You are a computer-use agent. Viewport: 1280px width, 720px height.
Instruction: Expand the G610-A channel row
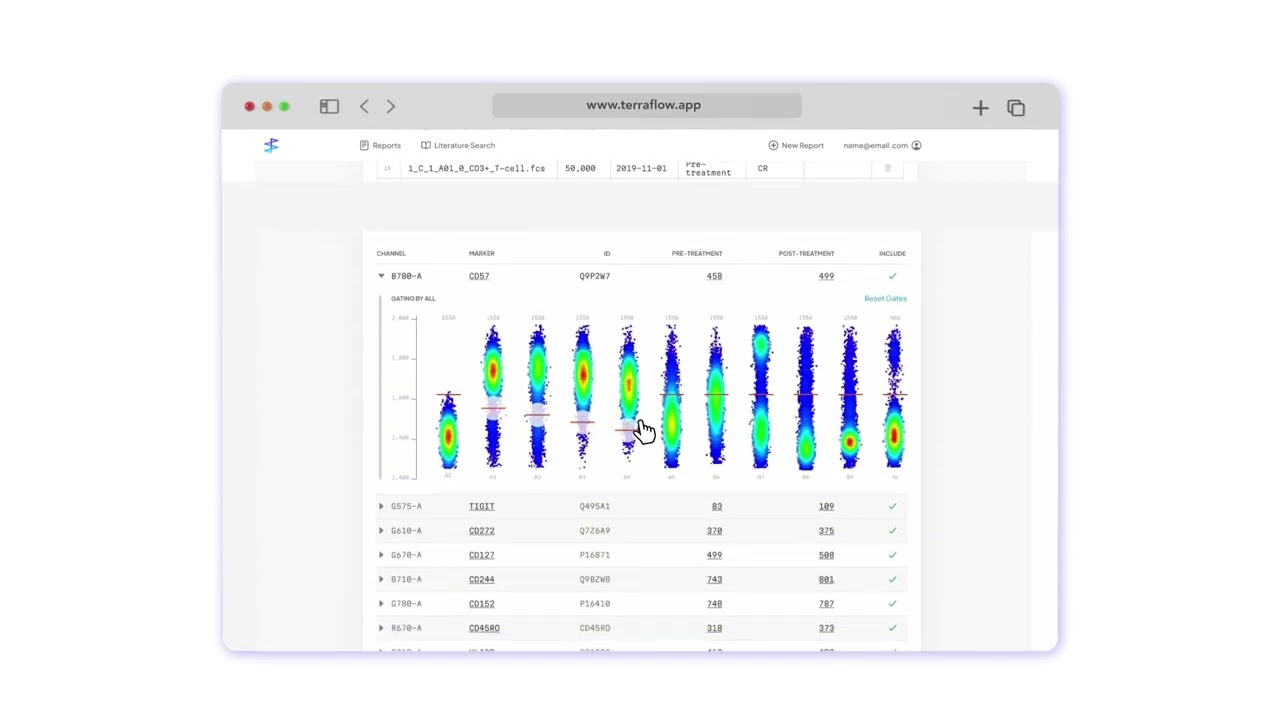381,531
